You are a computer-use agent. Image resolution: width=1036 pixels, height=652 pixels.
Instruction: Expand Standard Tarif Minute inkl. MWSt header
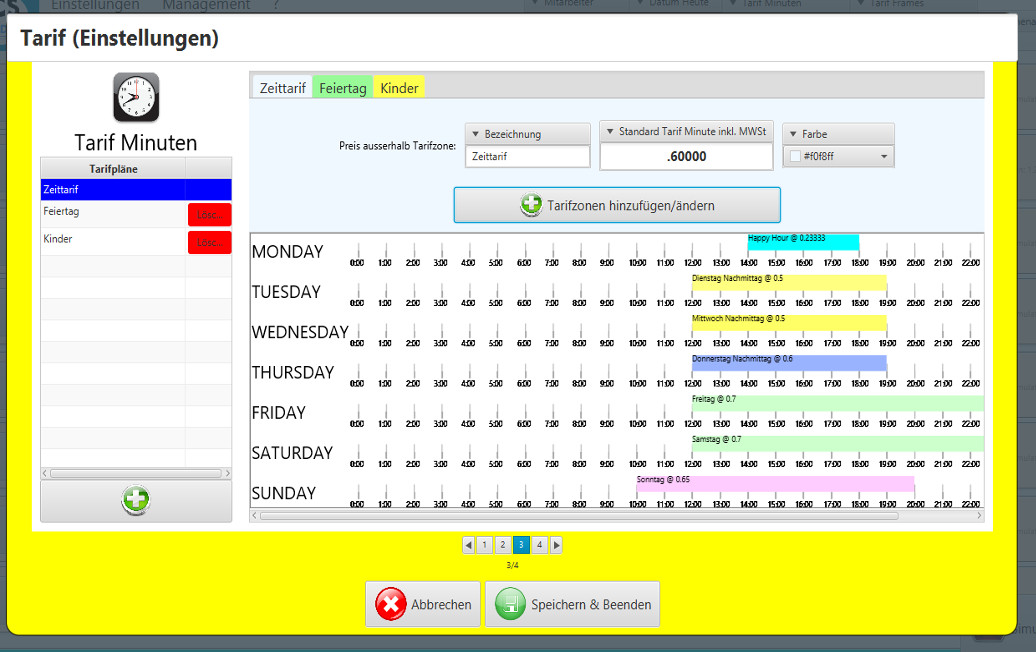(610, 132)
